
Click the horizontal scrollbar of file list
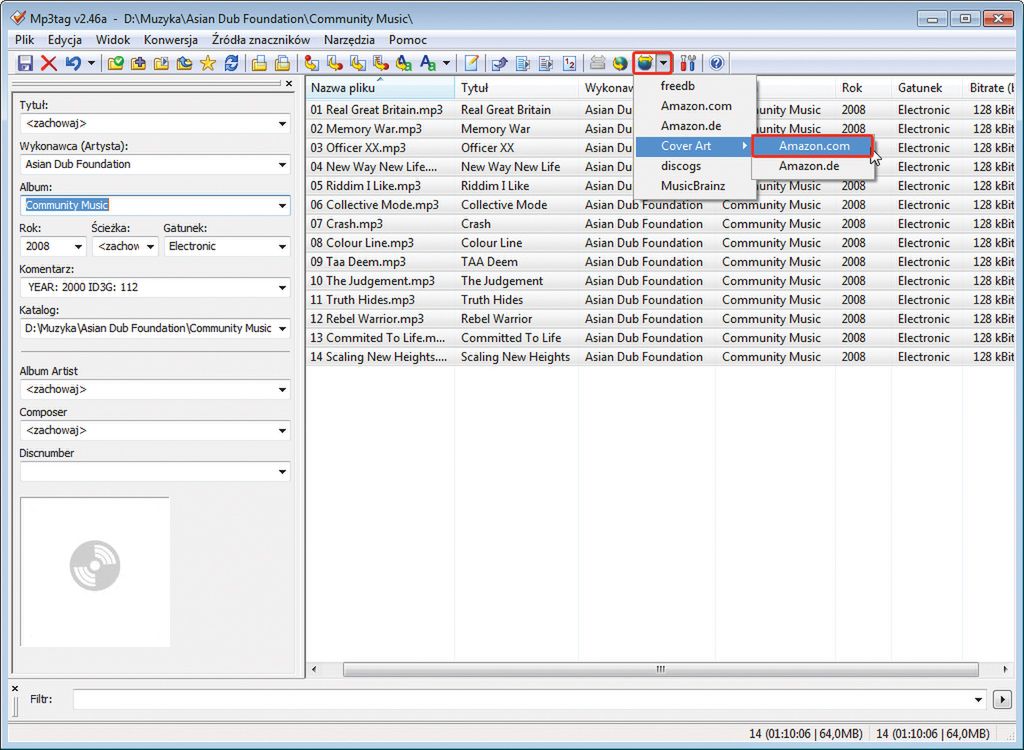[x=658, y=669]
